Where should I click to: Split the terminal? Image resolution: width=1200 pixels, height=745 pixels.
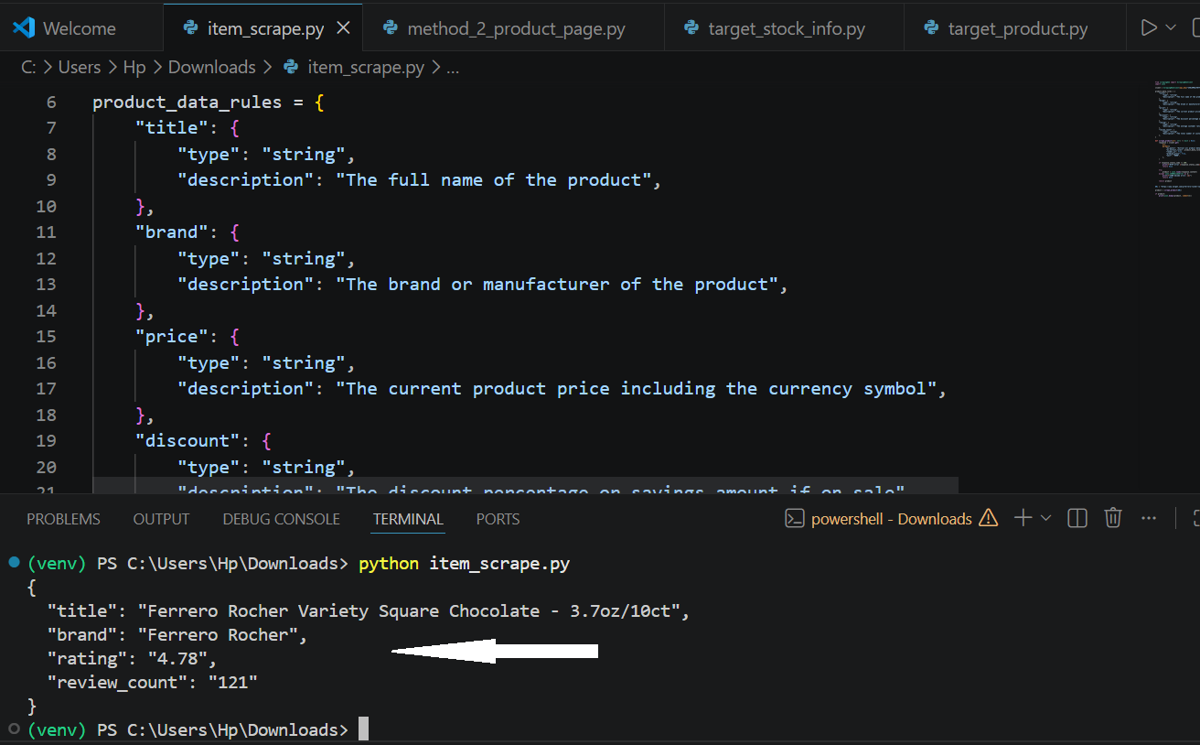click(1077, 518)
